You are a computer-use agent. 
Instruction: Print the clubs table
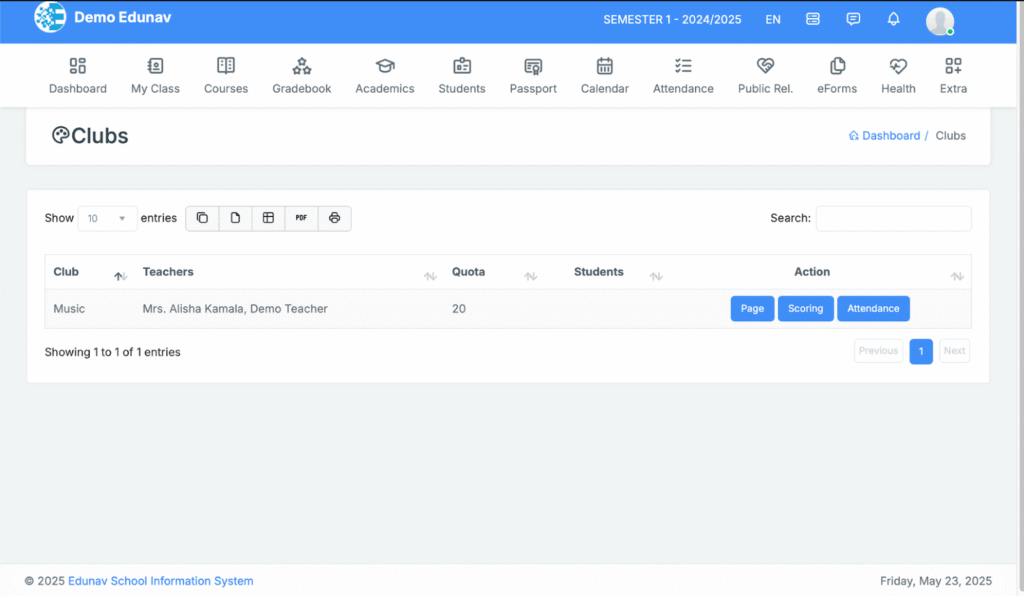pyautogui.click(x=334, y=218)
